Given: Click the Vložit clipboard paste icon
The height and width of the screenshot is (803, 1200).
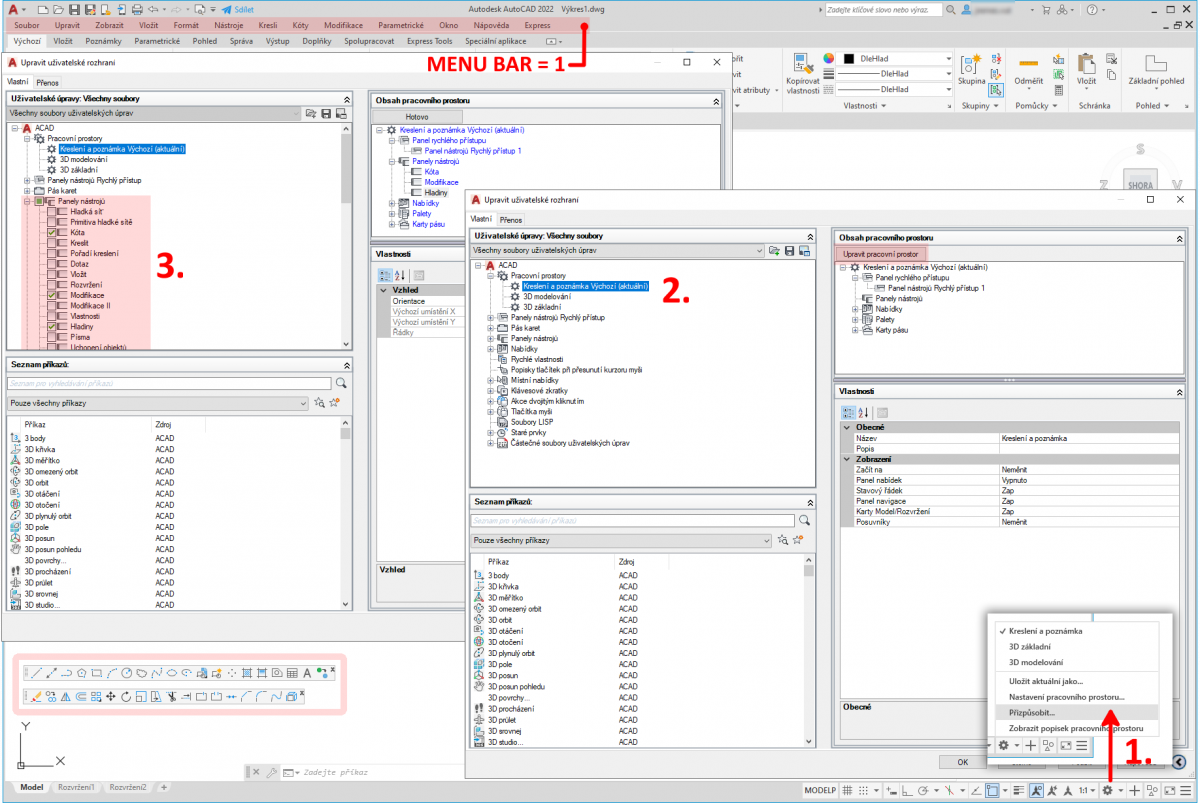Looking at the screenshot, I should (1086, 64).
